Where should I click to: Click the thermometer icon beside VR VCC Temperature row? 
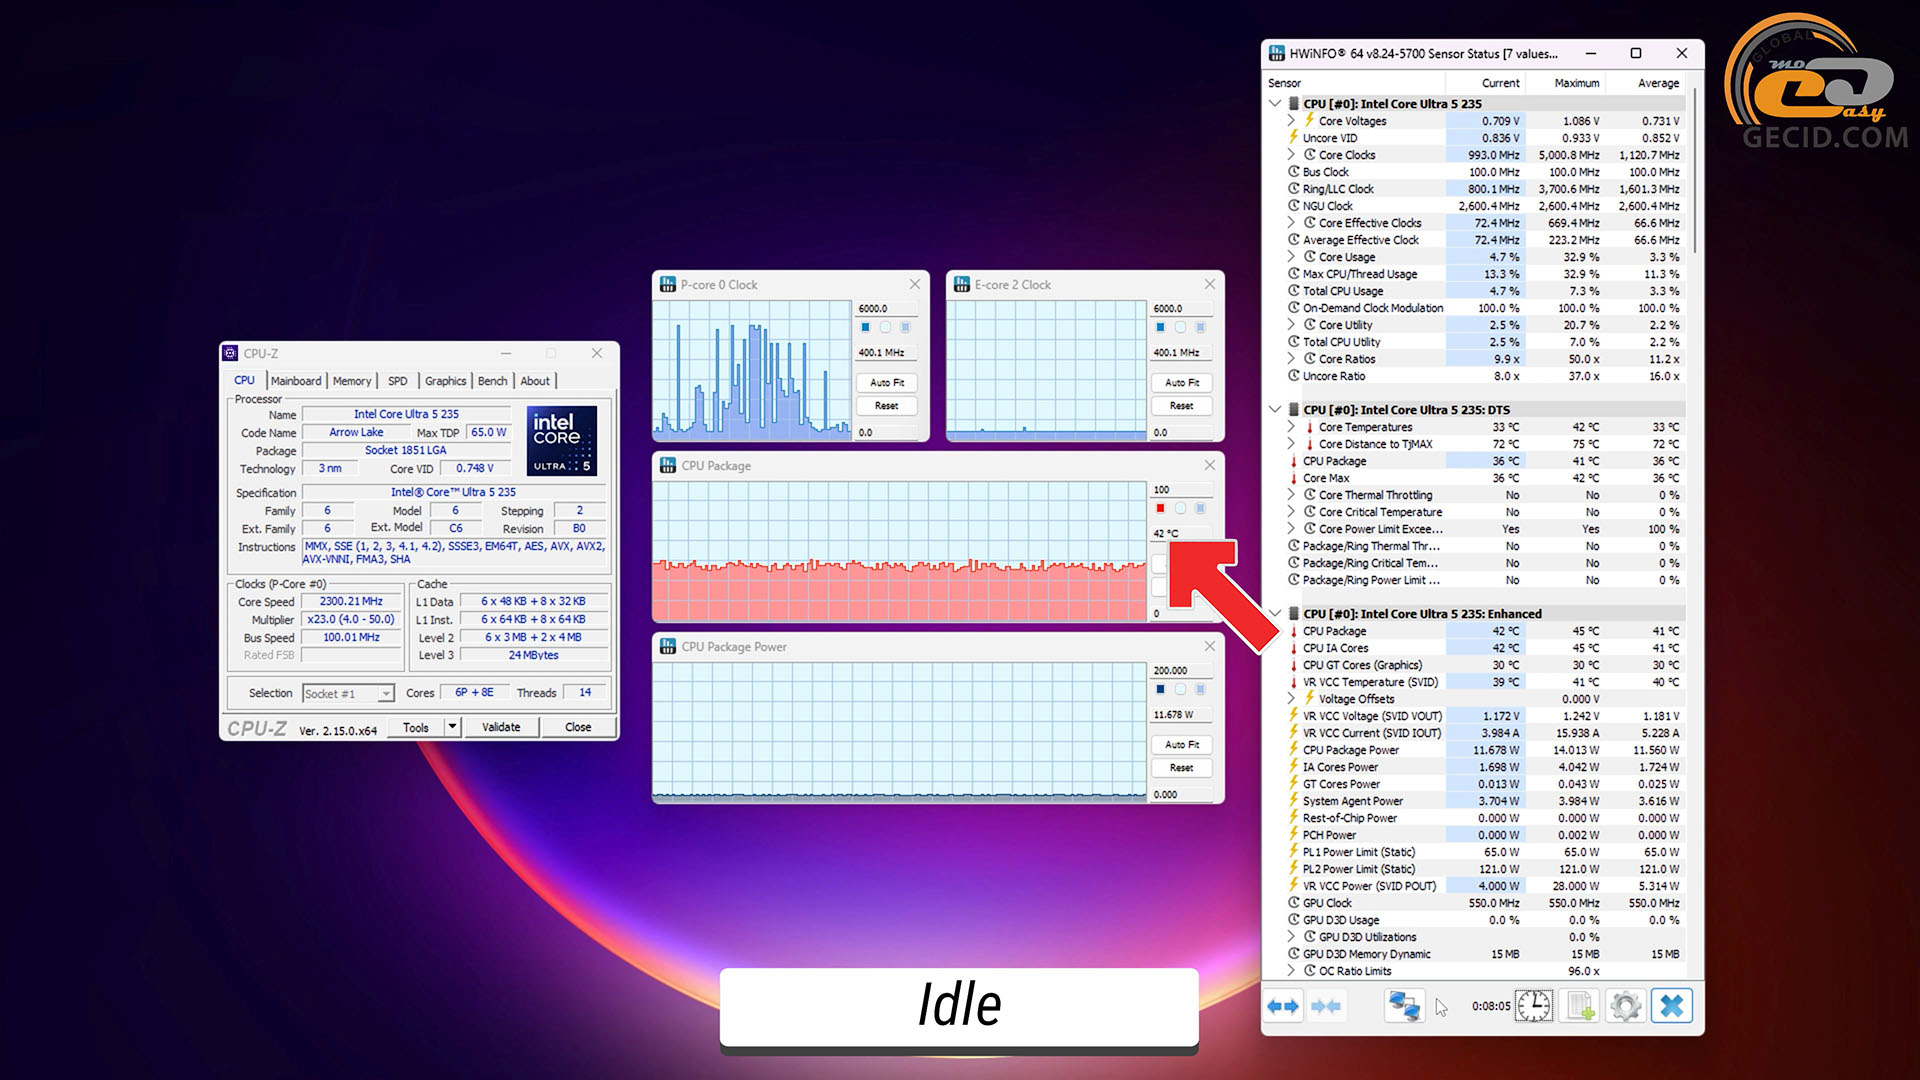1293,682
